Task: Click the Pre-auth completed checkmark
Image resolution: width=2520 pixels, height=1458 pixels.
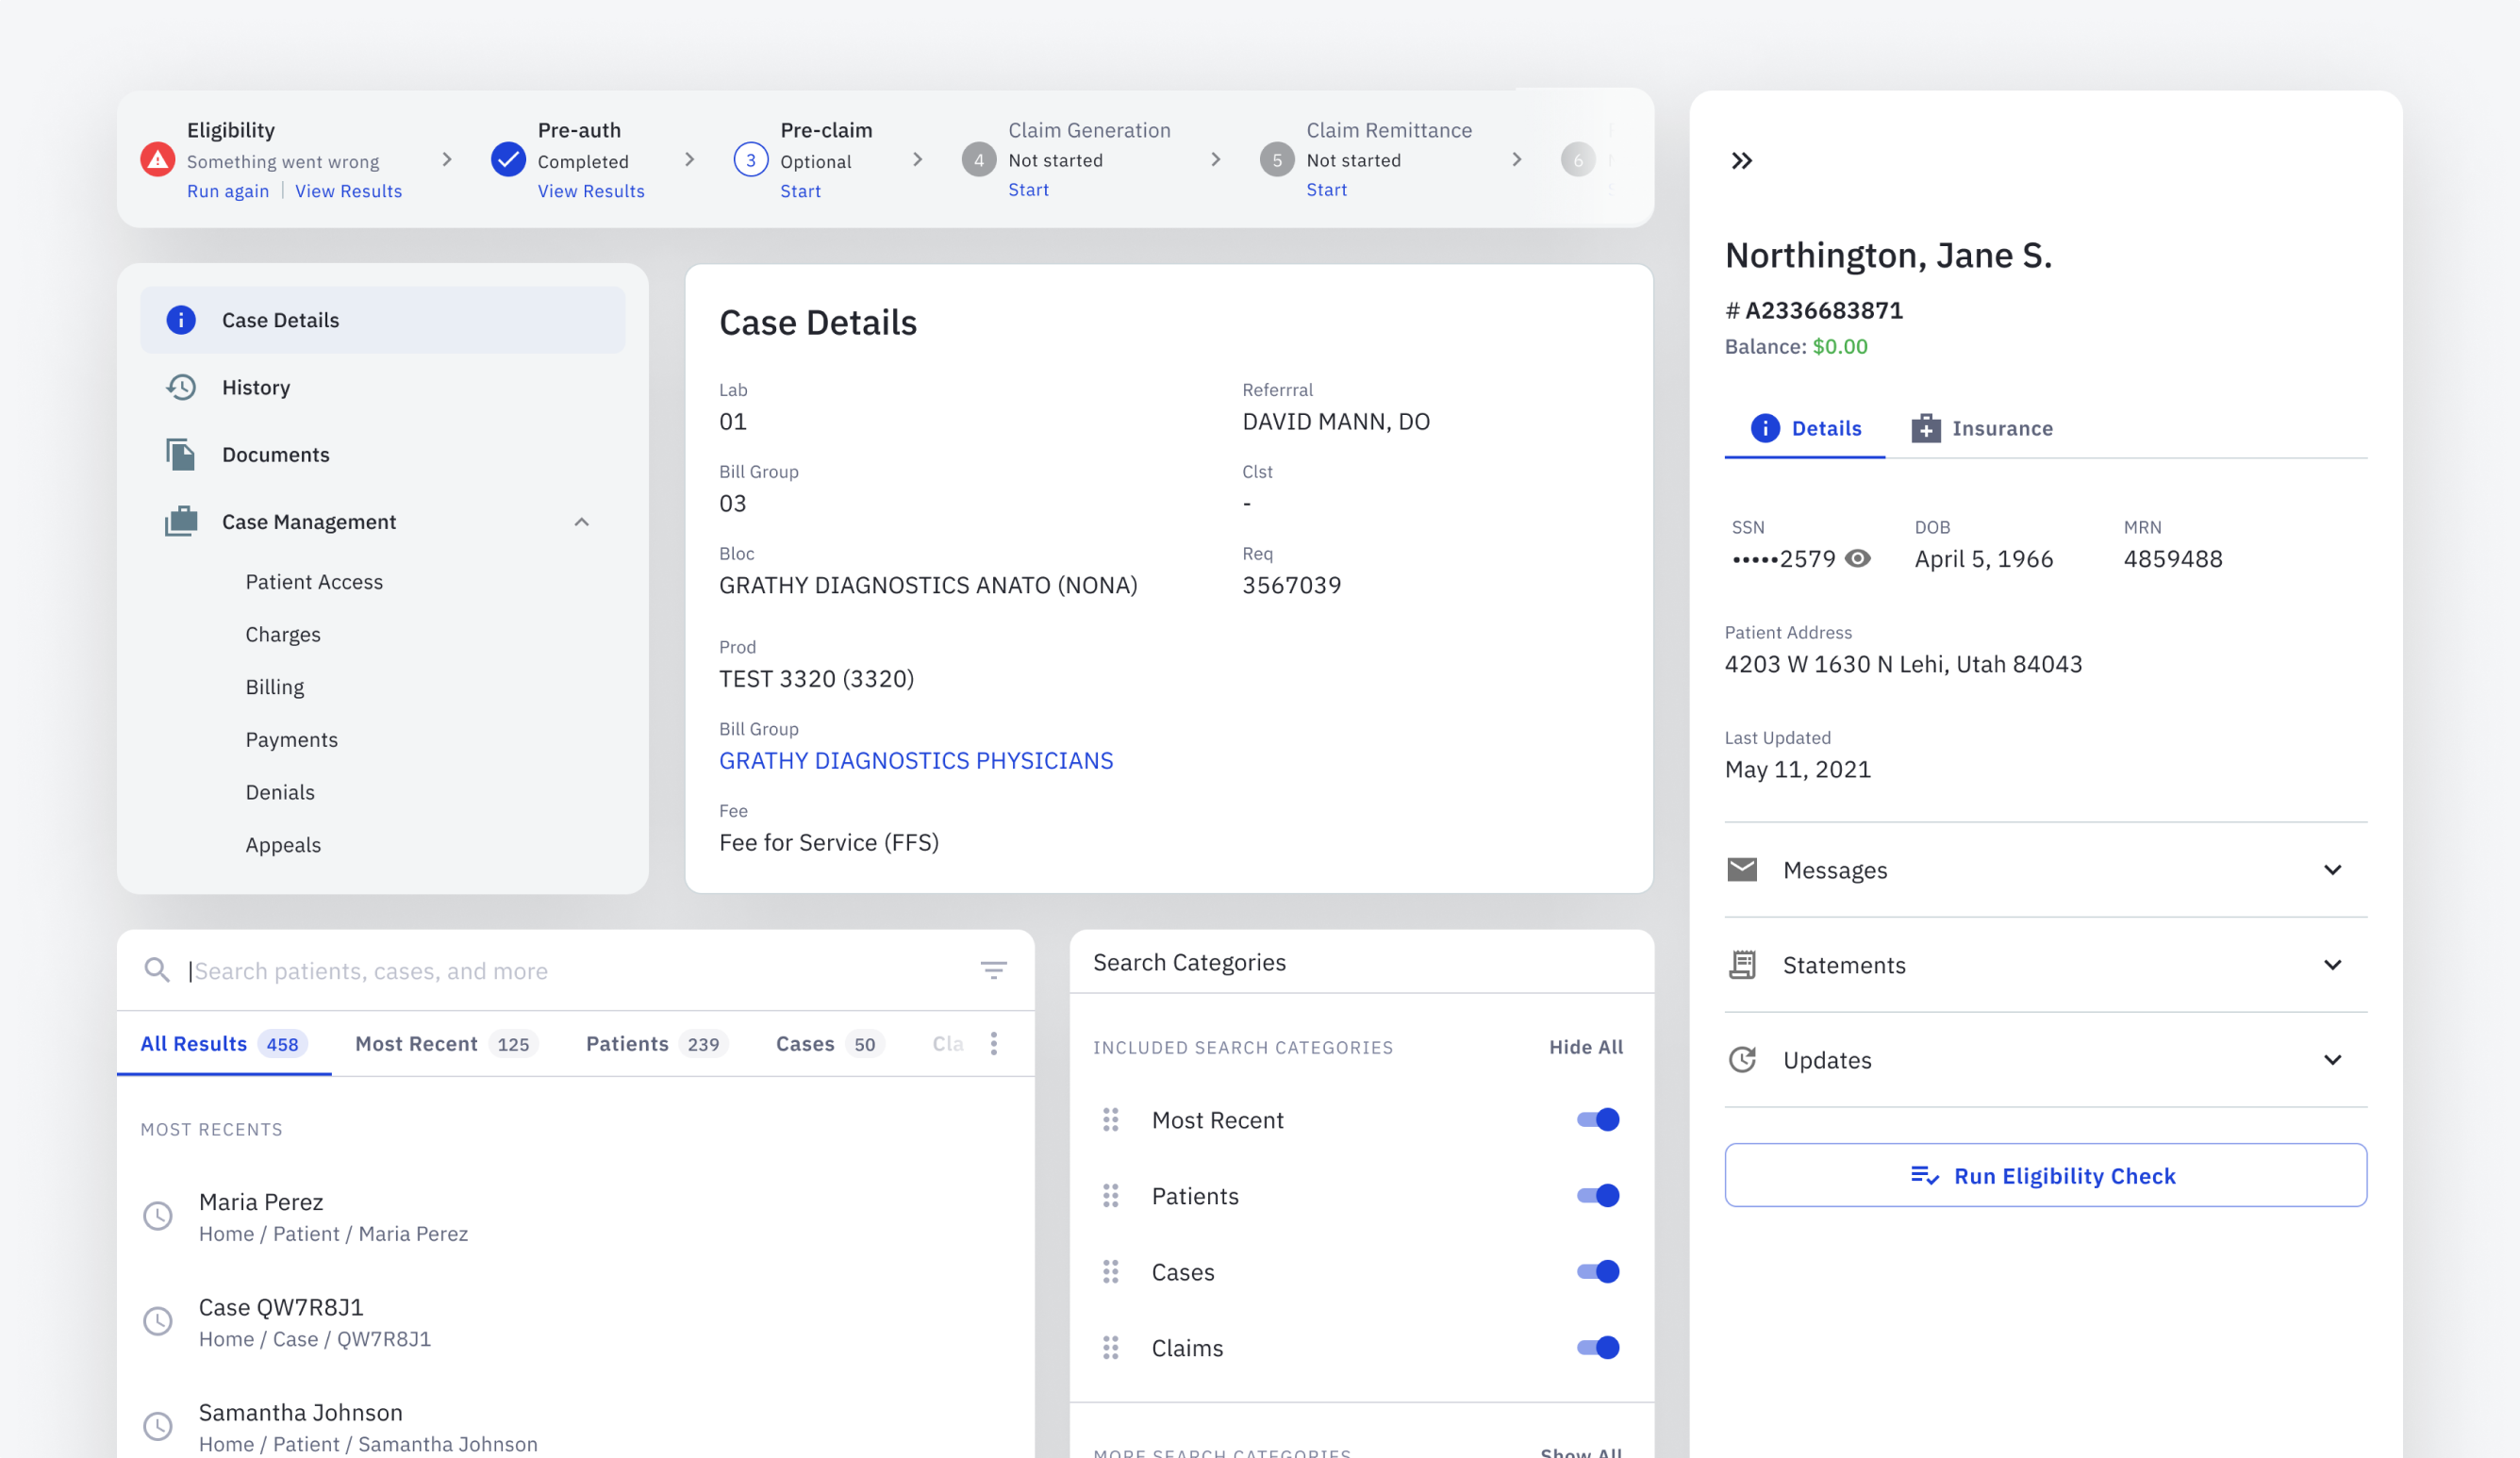Action: (509, 158)
